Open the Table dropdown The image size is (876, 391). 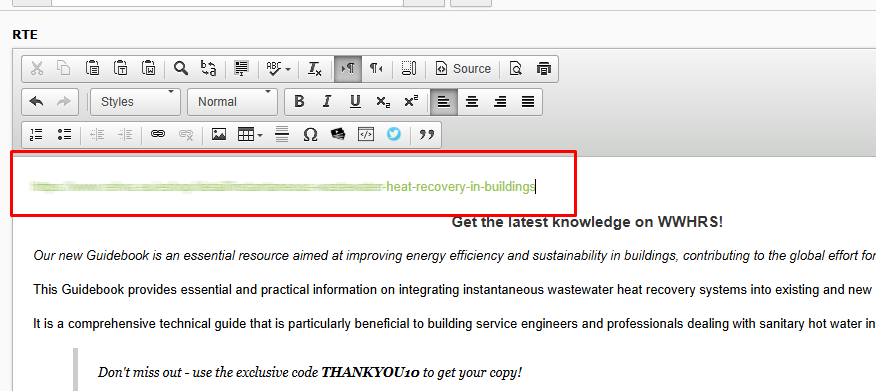[250, 135]
